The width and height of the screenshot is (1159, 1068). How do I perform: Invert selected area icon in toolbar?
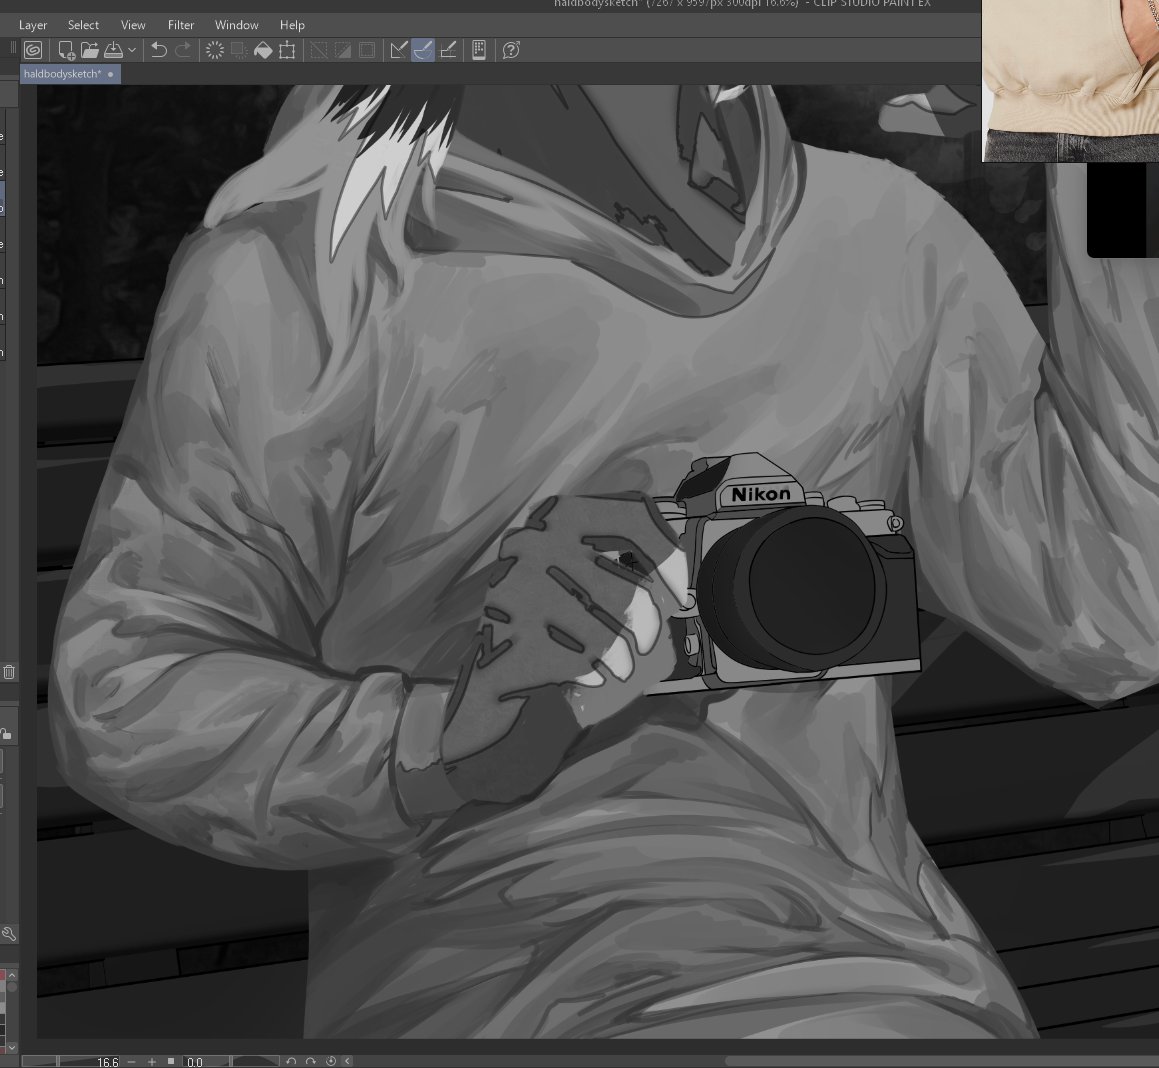click(343, 50)
